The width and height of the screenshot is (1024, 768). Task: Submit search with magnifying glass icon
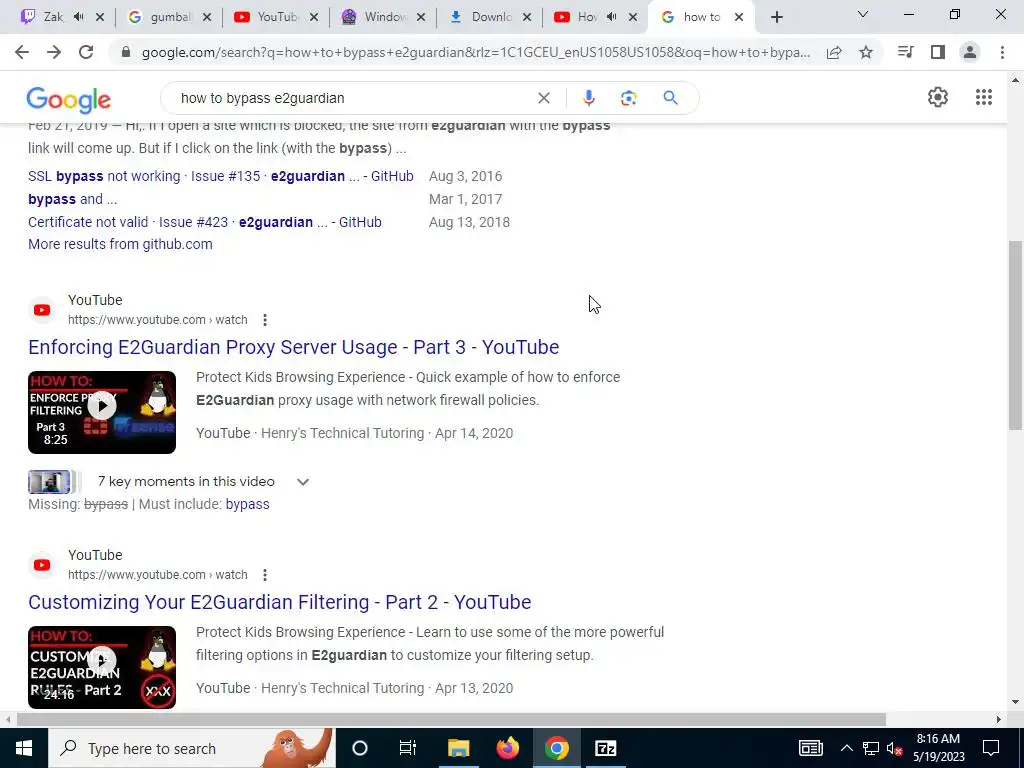[x=670, y=98]
